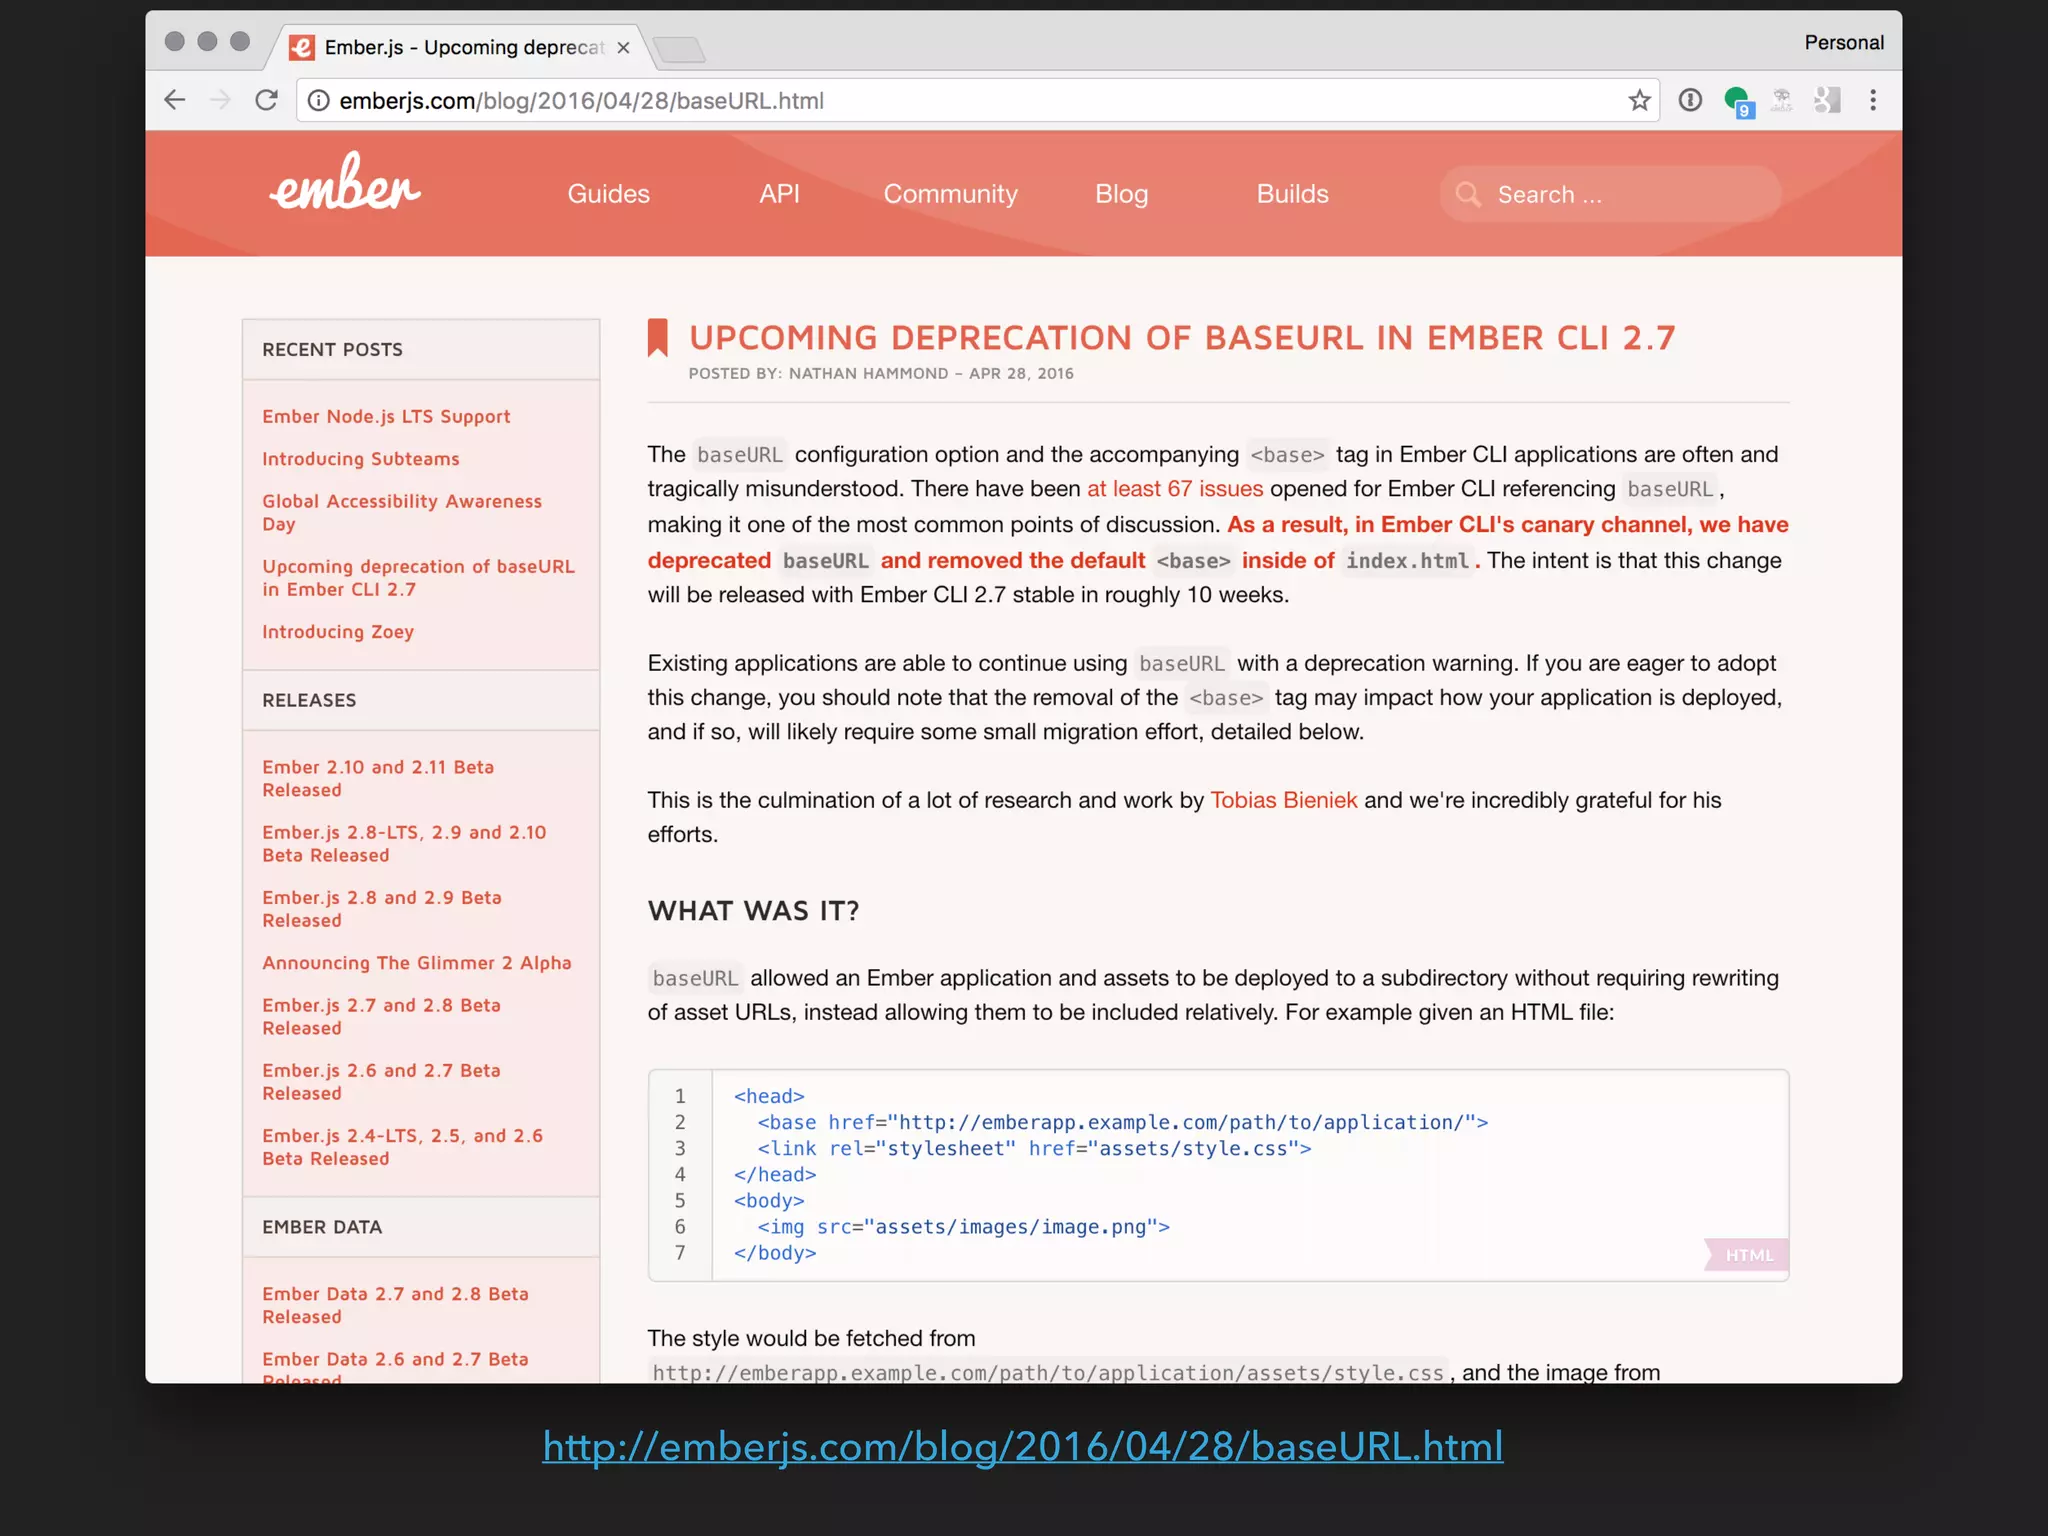Open Tobias Bieniek's profile link
The height and width of the screenshot is (1536, 2048).
(x=1283, y=800)
